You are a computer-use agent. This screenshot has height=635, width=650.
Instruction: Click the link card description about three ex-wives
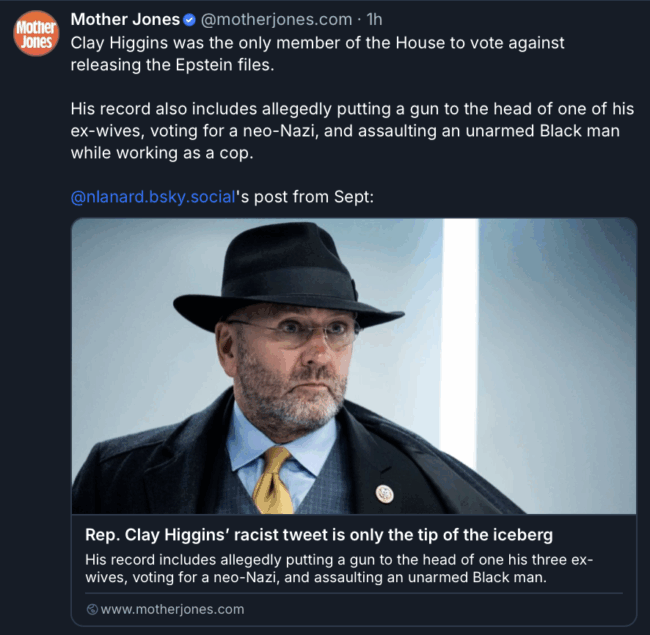point(339,568)
